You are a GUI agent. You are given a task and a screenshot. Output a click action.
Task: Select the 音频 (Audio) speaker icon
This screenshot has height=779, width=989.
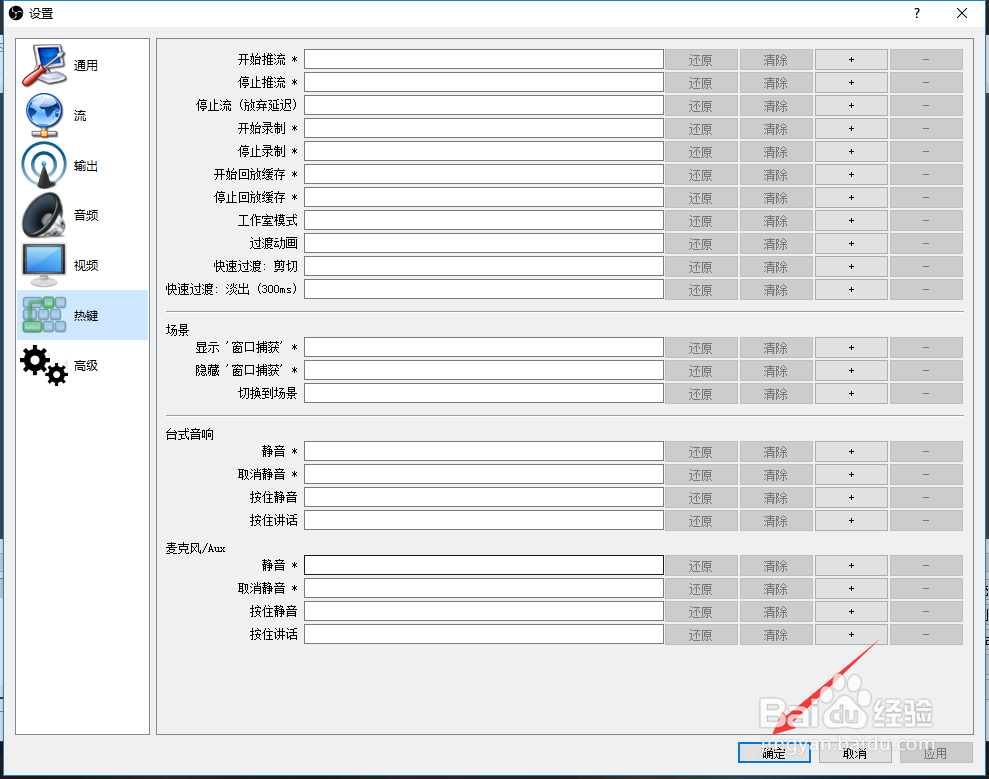[44, 215]
